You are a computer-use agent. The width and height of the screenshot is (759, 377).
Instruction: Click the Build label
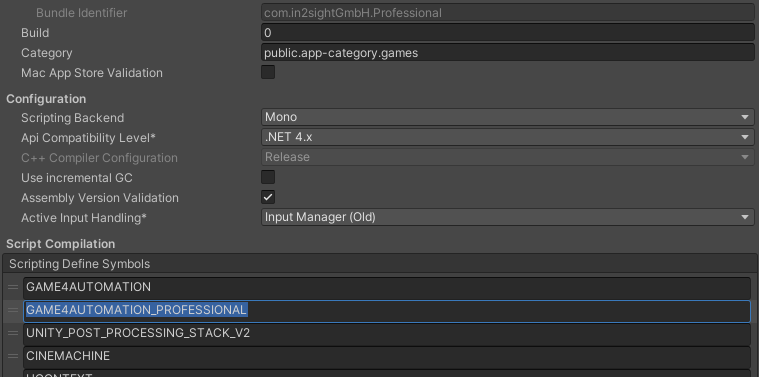click(x=35, y=33)
